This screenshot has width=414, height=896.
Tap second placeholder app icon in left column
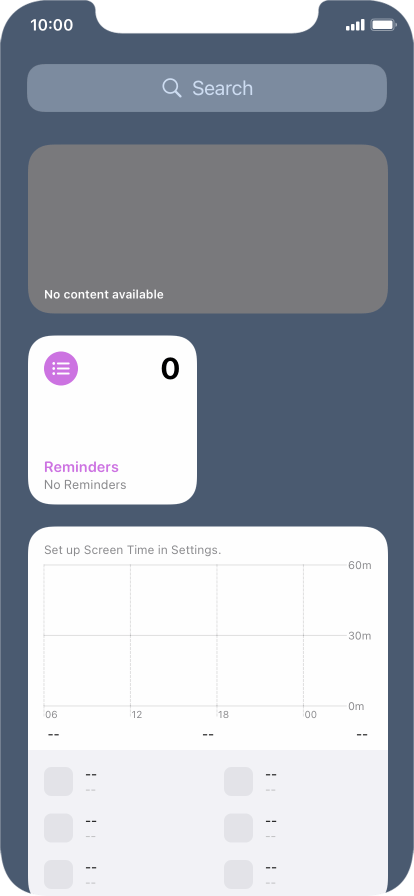[58, 828]
